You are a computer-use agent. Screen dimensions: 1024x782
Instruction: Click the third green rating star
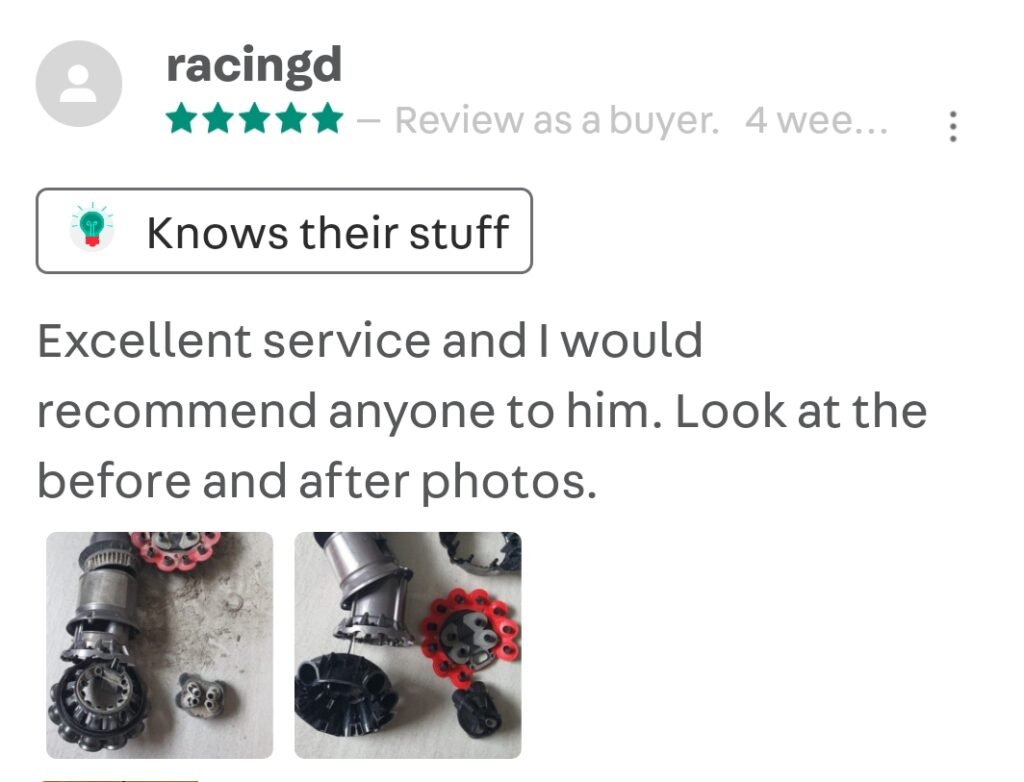pyautogui.click(x=254, y=120)
